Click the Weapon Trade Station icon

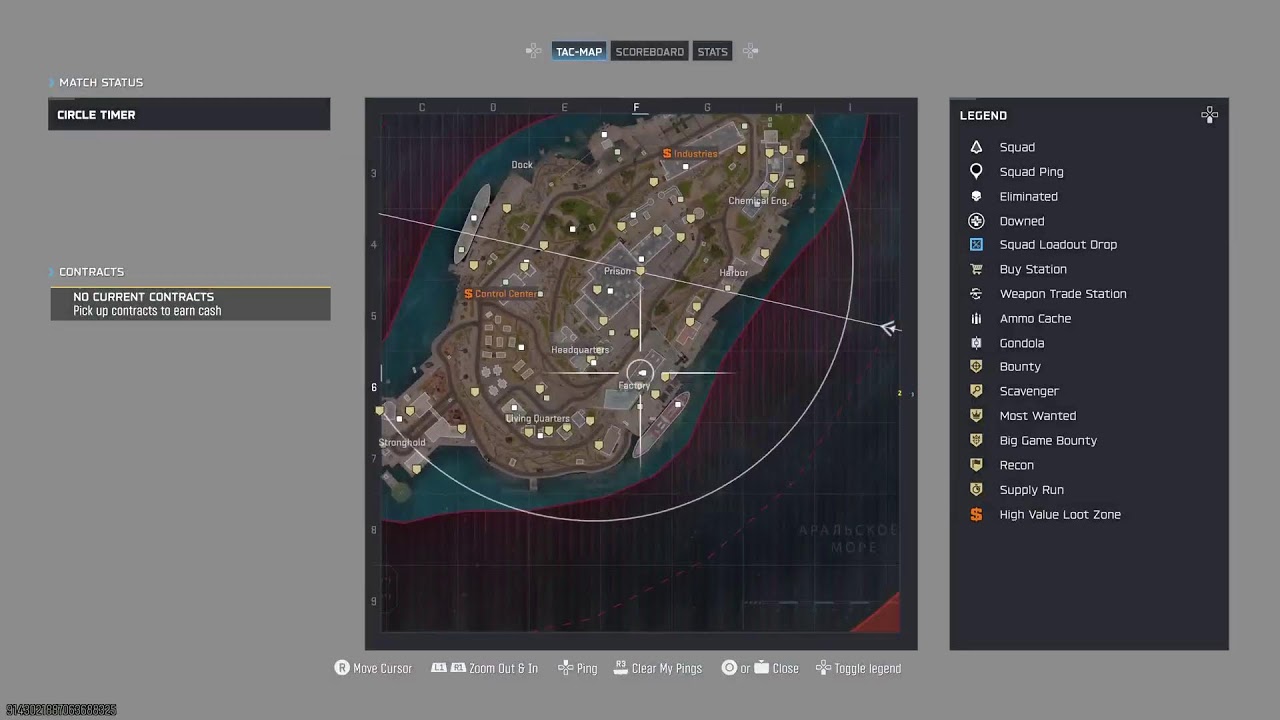tap(976, 294)
